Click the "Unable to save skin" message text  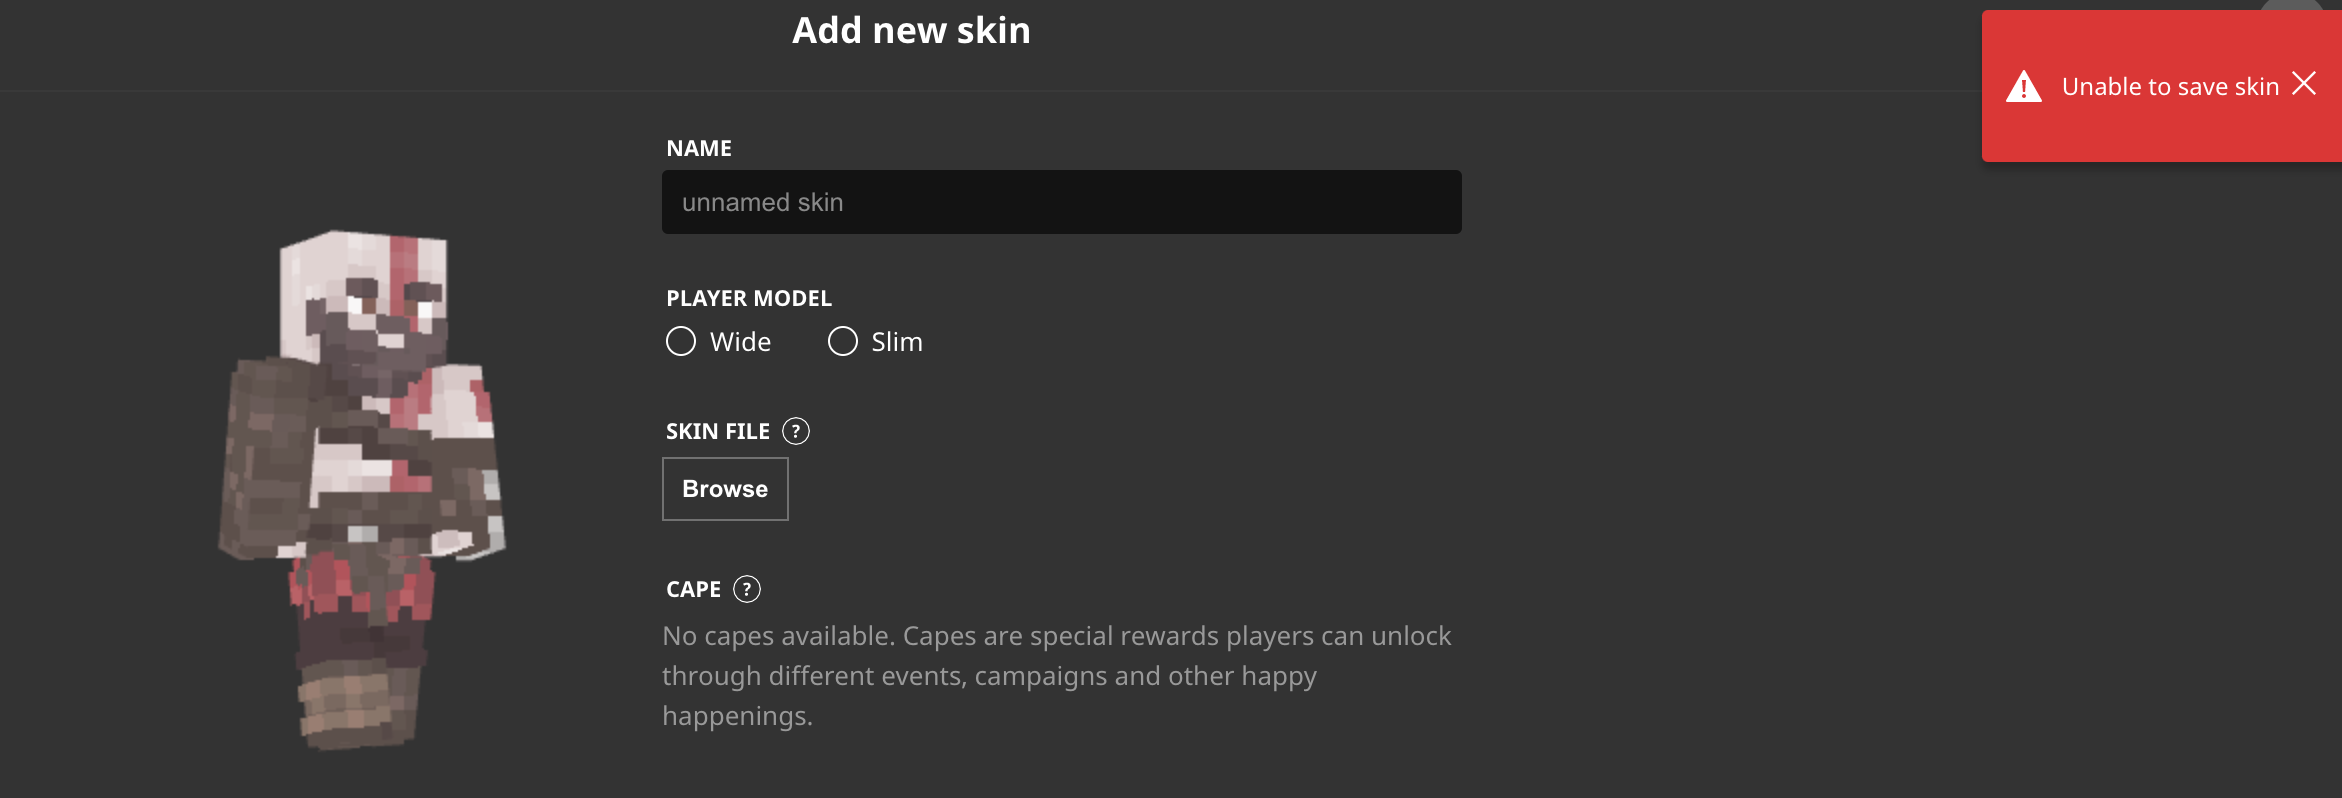coord(2170,87)
